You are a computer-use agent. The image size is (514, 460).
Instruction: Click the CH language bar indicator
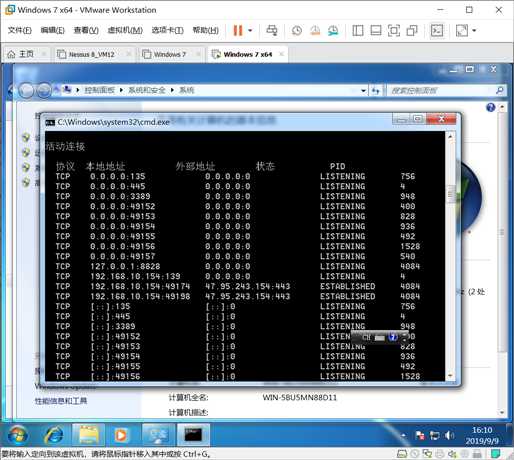366,337
